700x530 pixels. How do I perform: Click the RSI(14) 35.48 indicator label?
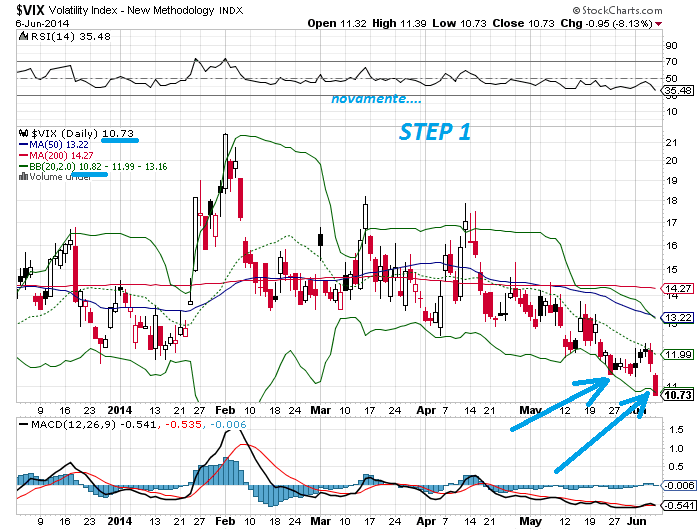71,37
